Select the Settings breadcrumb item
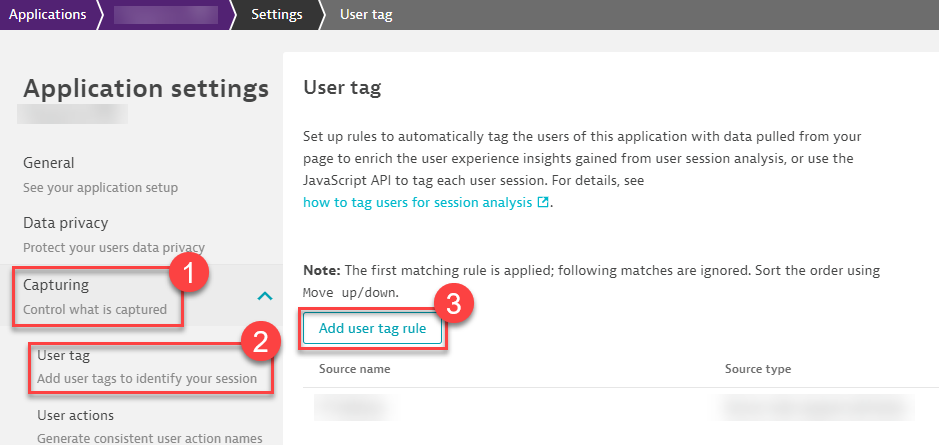The image size is (939, 445). 277,15
